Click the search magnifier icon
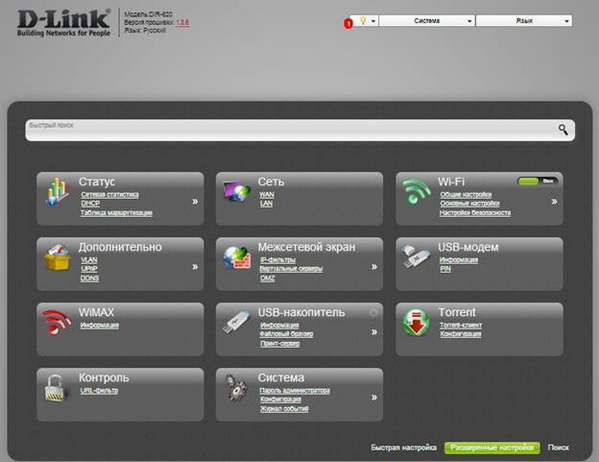 pyautogui.click(x=563, y=130)
